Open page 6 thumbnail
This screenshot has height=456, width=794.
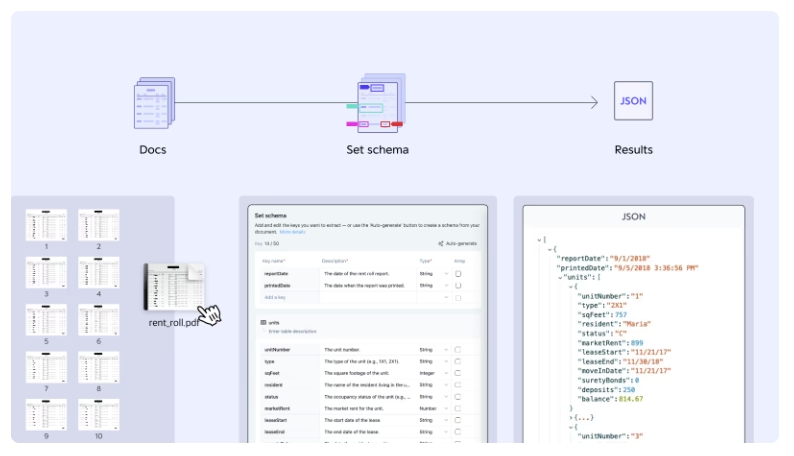click(99, 320)
